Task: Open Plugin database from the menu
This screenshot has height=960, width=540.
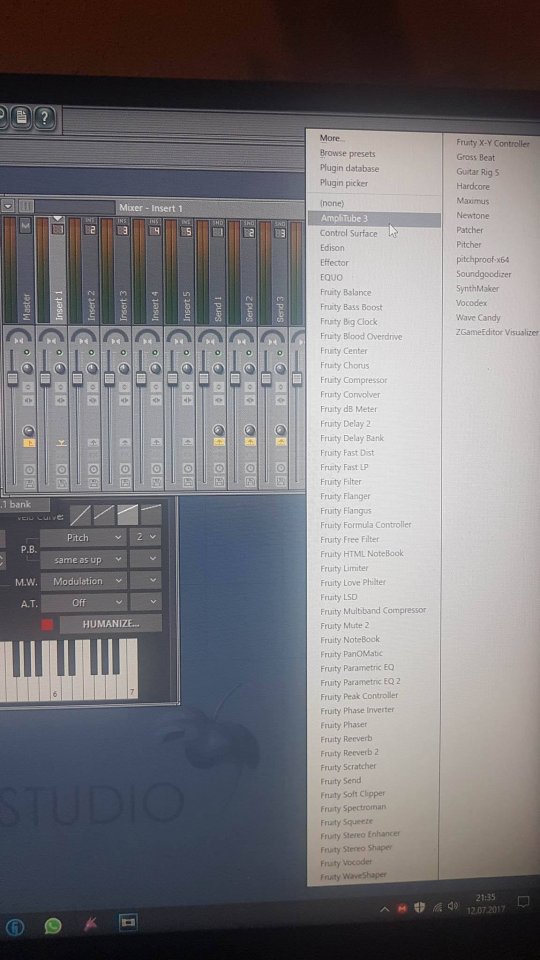Action: 349,168
